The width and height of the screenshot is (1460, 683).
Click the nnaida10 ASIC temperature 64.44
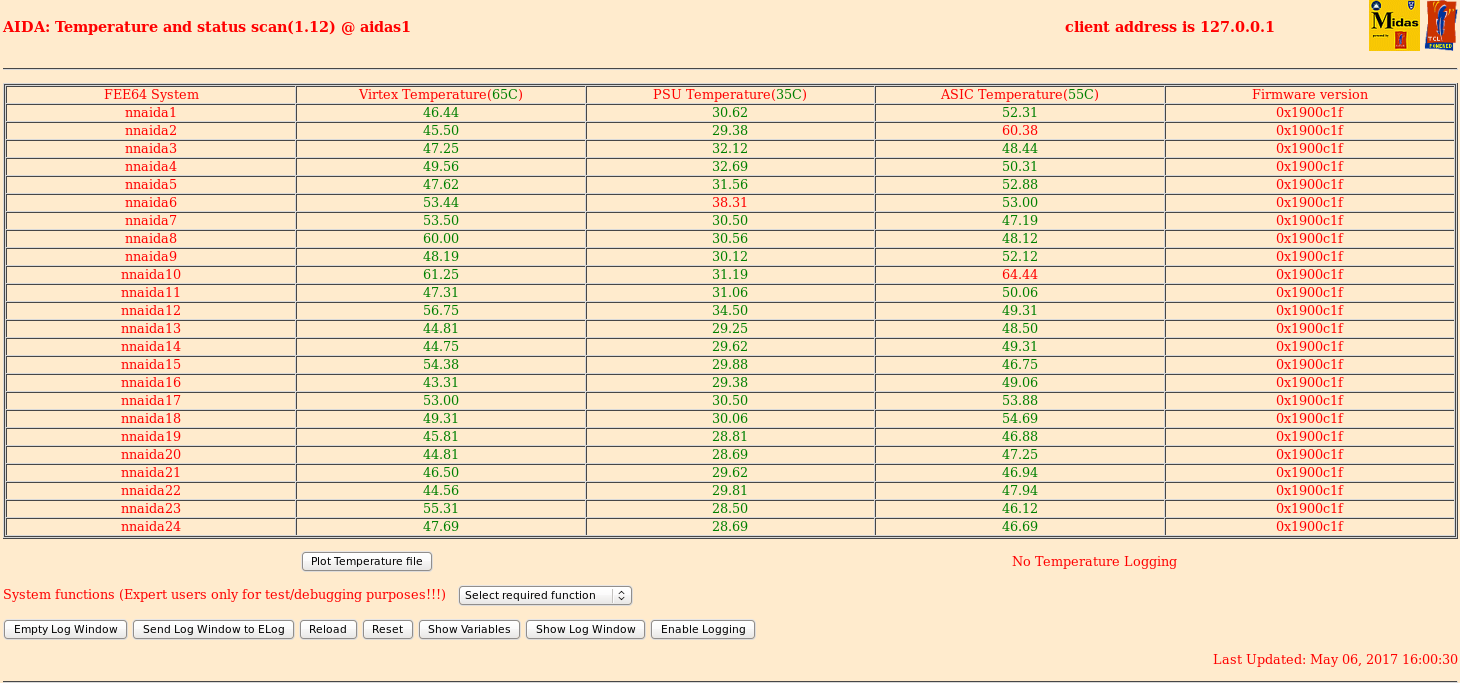click(x=1019, y=275)
